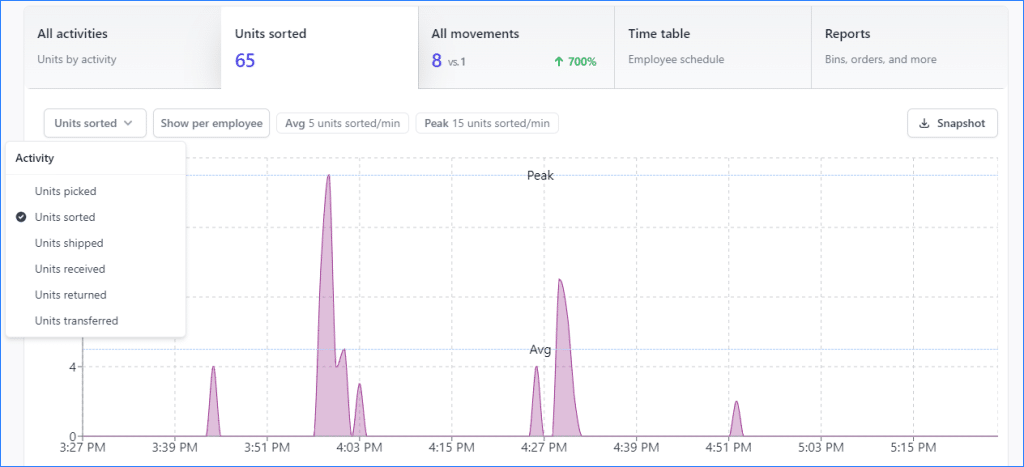The width and height of the screenshot is (1024, 467).
Task: Click the download icon in Snapshot button
Action: [924, 123]
